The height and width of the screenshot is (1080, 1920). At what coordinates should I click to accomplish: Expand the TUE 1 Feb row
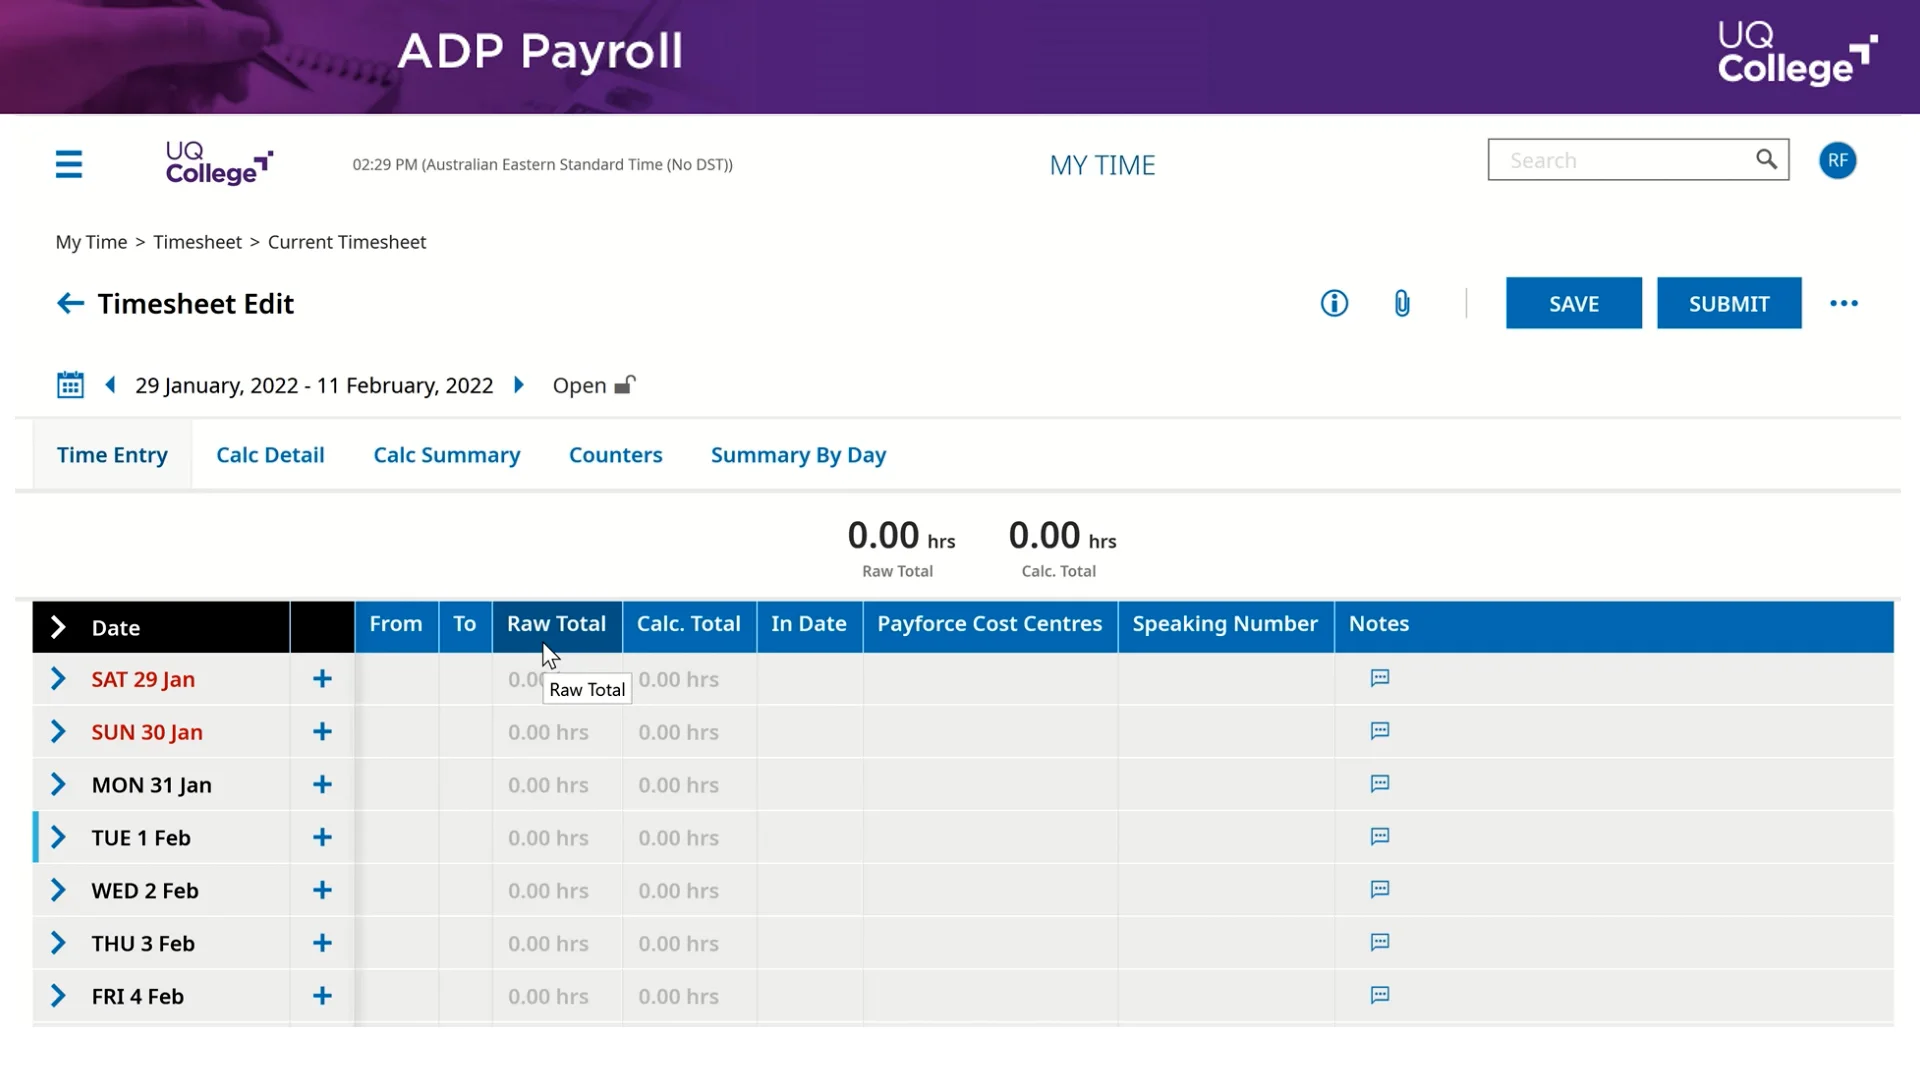pyautogui.click(x=57, y=837)
